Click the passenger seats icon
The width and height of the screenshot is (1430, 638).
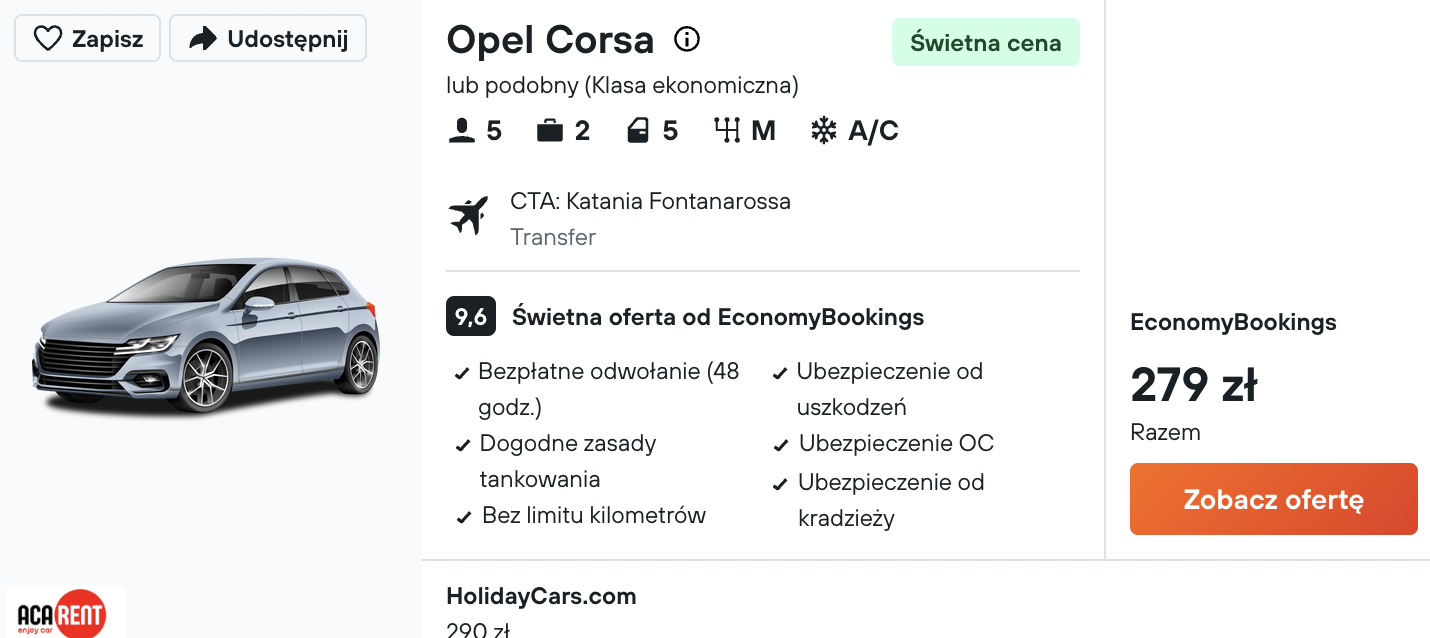click(x=462, y=131)
